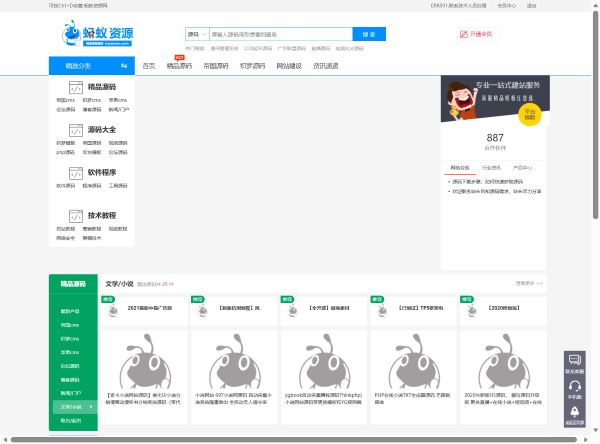600x444 pixels.
Task: Click the small ant icon beside 【2020终极版】 item
Action: [x=471, y=311]
